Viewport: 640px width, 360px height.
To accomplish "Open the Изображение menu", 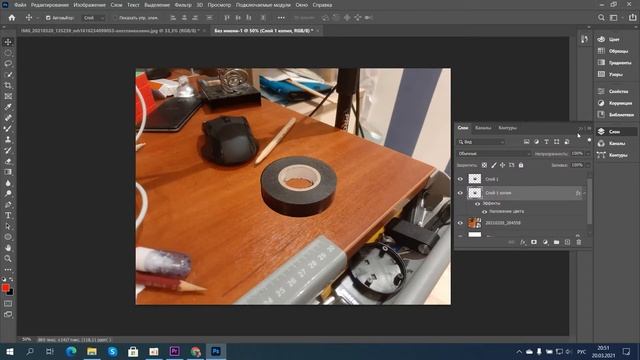I will pyautogui.click(x=89, y=5).
